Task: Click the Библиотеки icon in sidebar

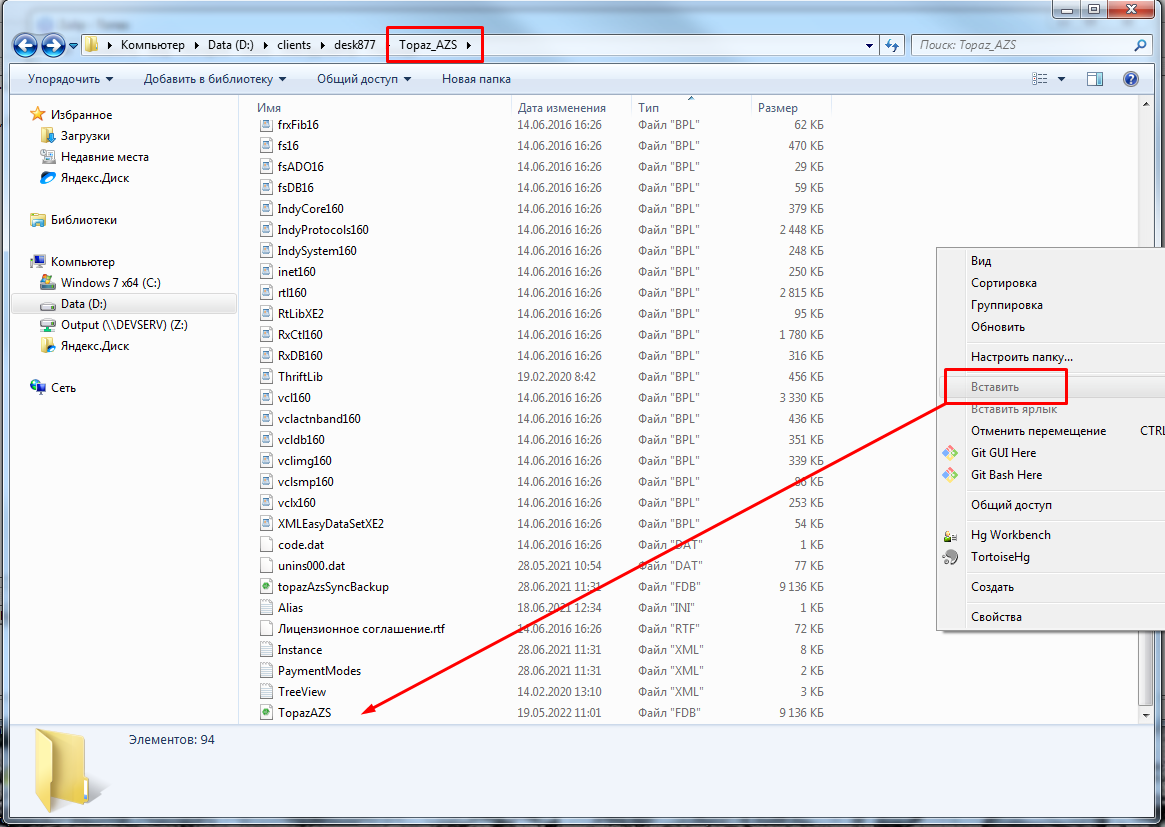Action: 38,220
